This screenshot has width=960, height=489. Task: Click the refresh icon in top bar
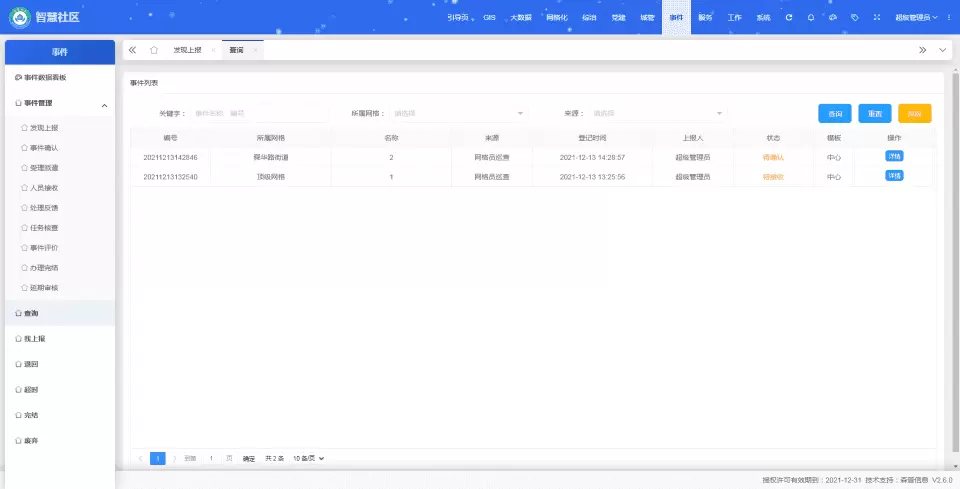tap(789, 18)
